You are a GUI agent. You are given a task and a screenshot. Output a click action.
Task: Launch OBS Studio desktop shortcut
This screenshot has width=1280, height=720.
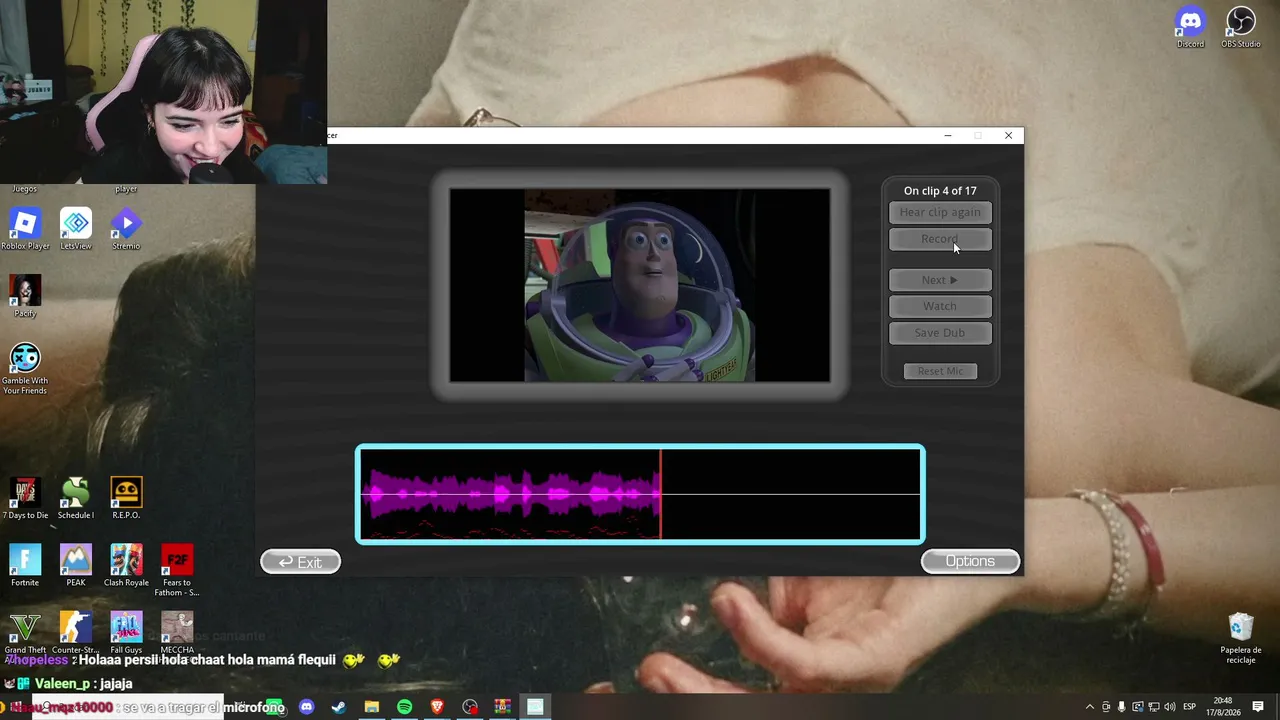point(1240,27)
